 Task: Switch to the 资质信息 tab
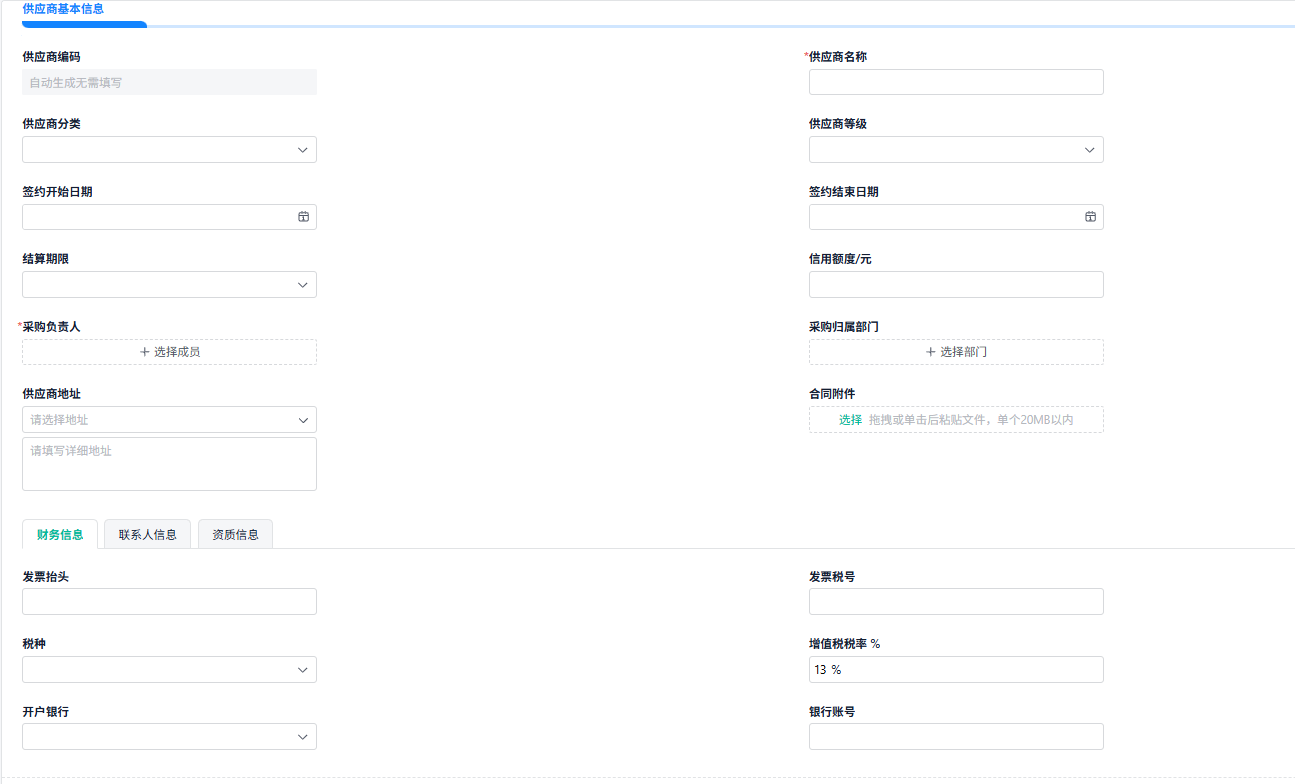click(x=235, y=535)
